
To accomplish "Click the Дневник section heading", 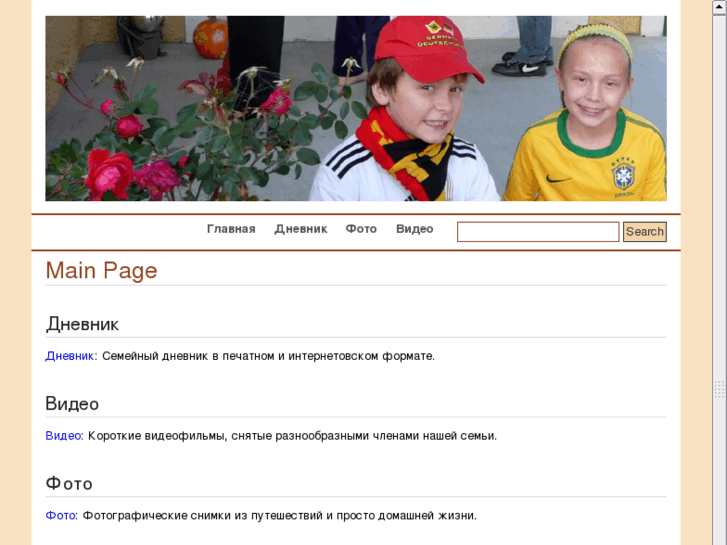I will [x=82, y=324].
